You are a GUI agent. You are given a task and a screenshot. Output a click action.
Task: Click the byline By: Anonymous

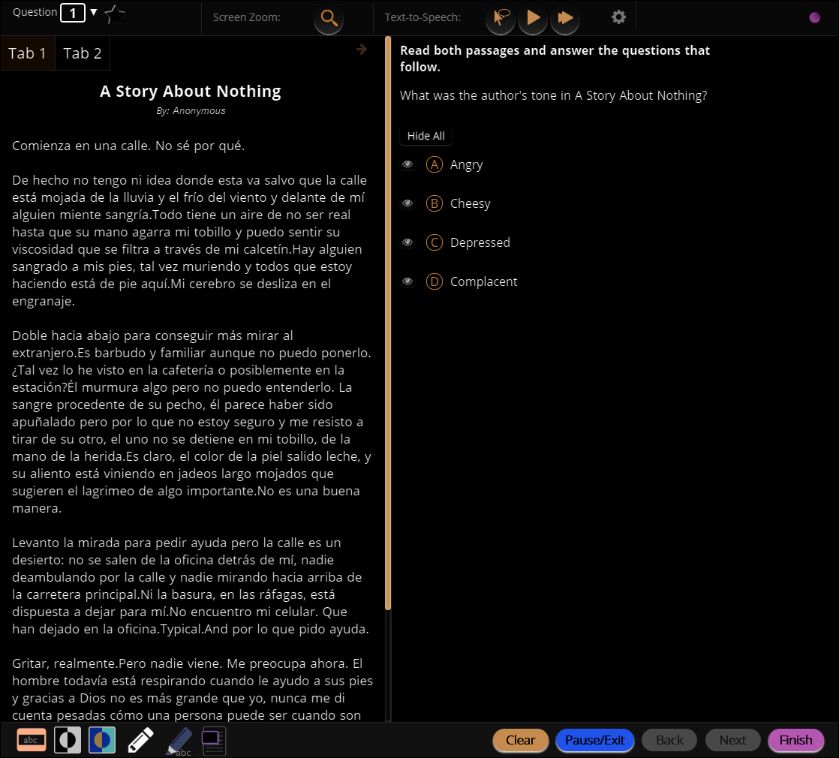point(190,111)
